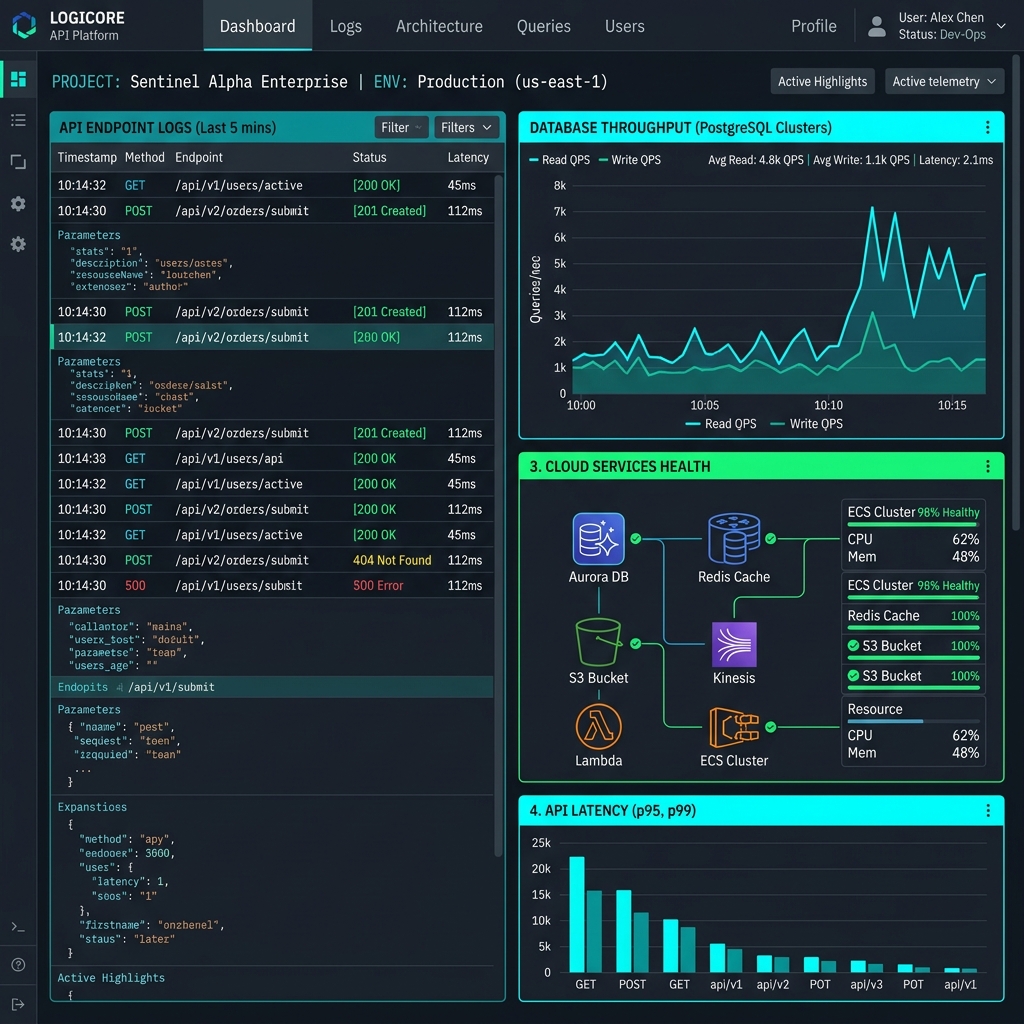Click the user avatar icon

876,27
